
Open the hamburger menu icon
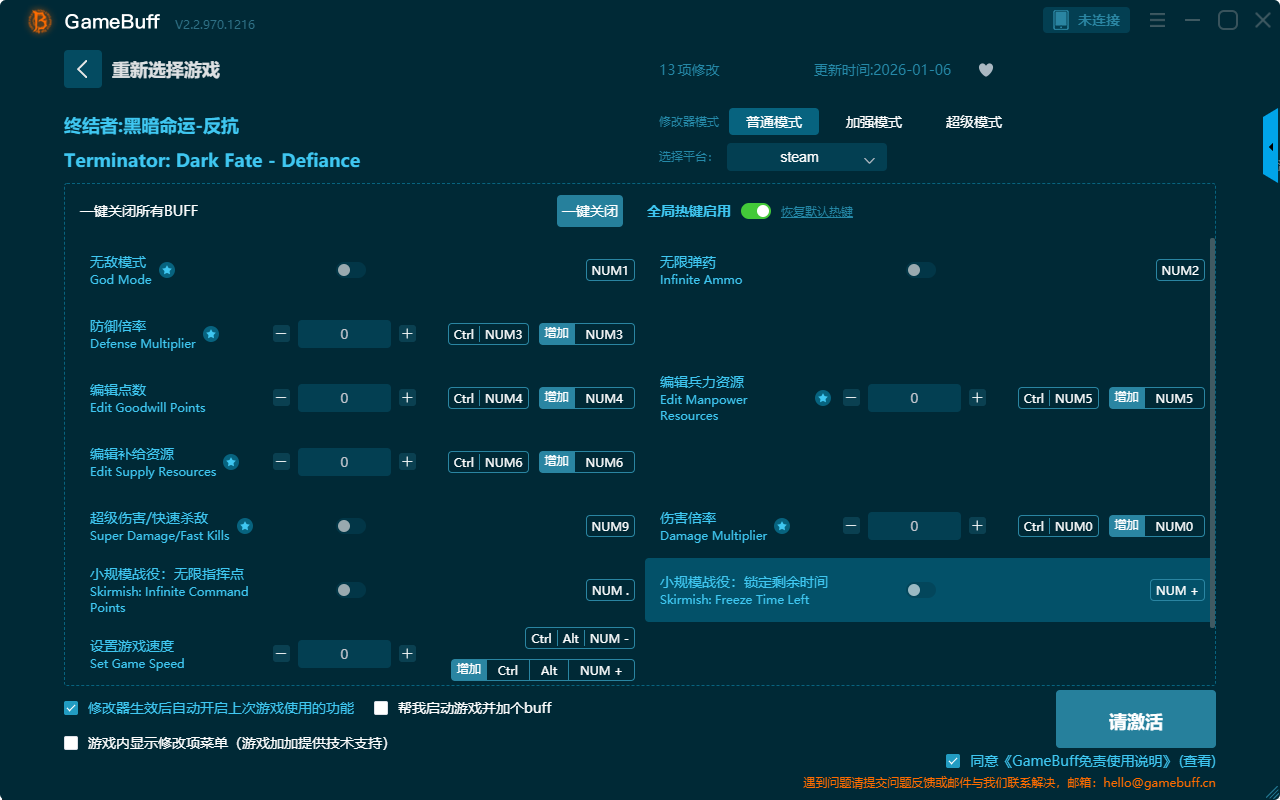tap(1157, 20)
